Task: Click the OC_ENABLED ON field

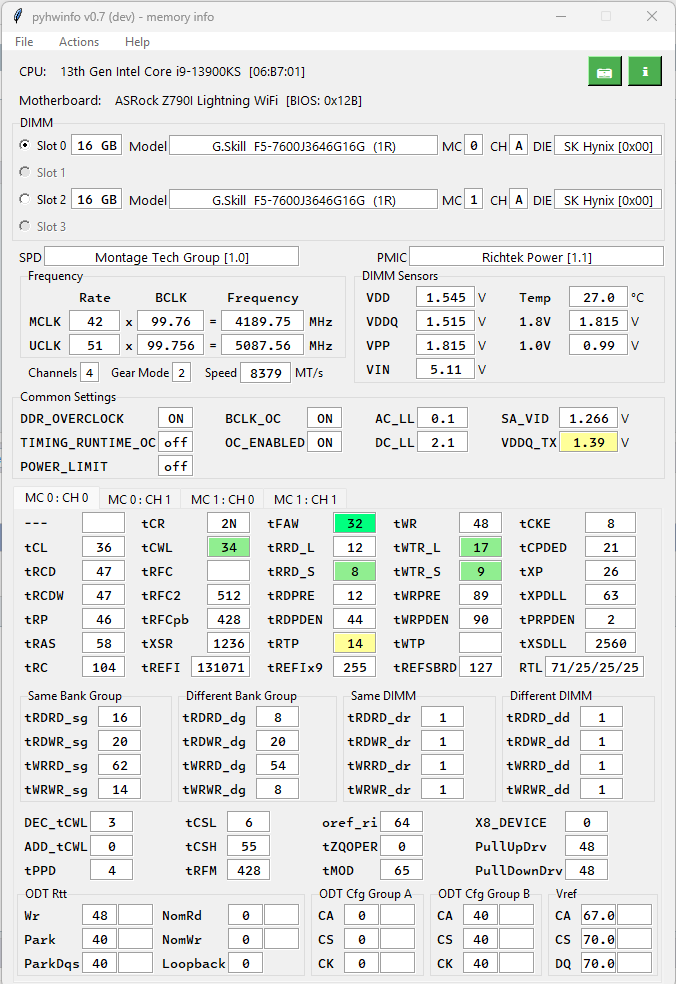Action: click(x=325, y=442)
